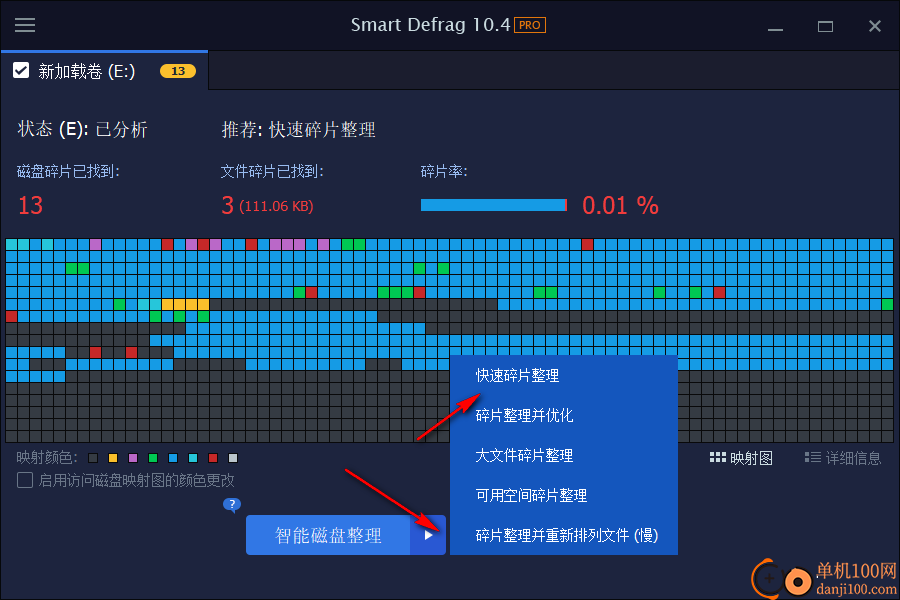Screen dimensions: 900x600
Task: Switch to 映射图 map view
Action: [x=741, y=458]
